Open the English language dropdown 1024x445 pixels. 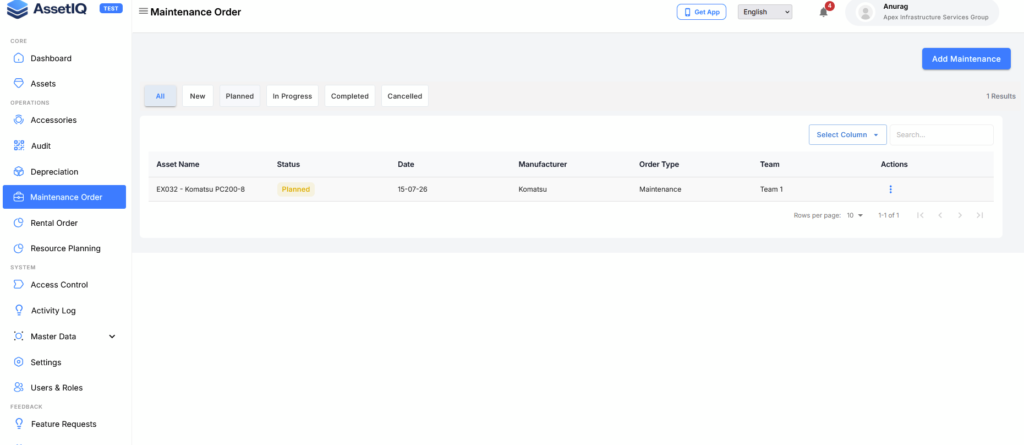point(765,12)
